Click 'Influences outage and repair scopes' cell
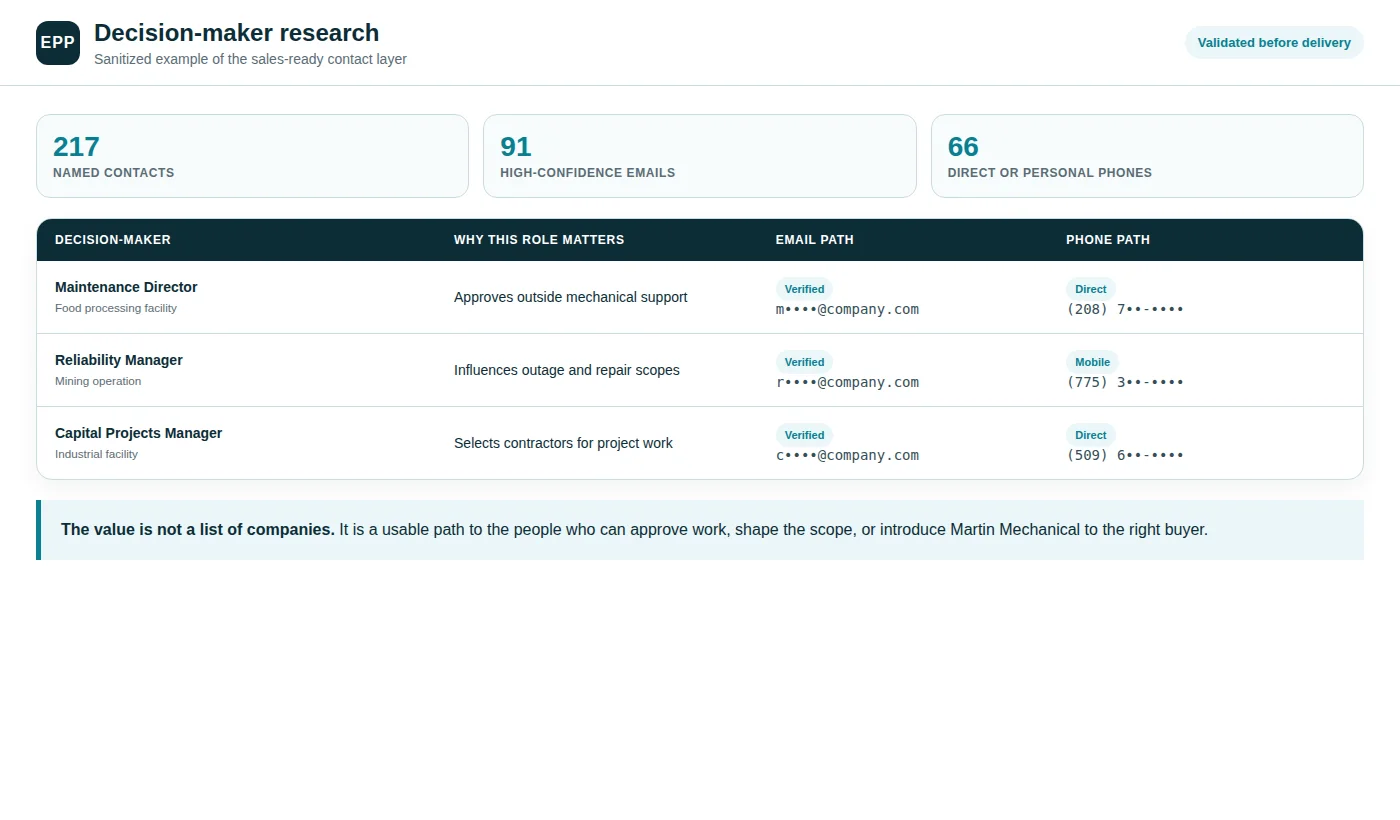 pos(567,370)
